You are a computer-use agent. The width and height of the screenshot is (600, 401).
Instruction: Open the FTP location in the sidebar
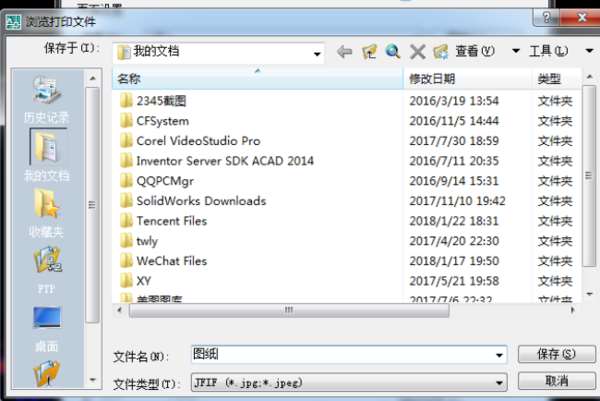(x=47, y=270)
